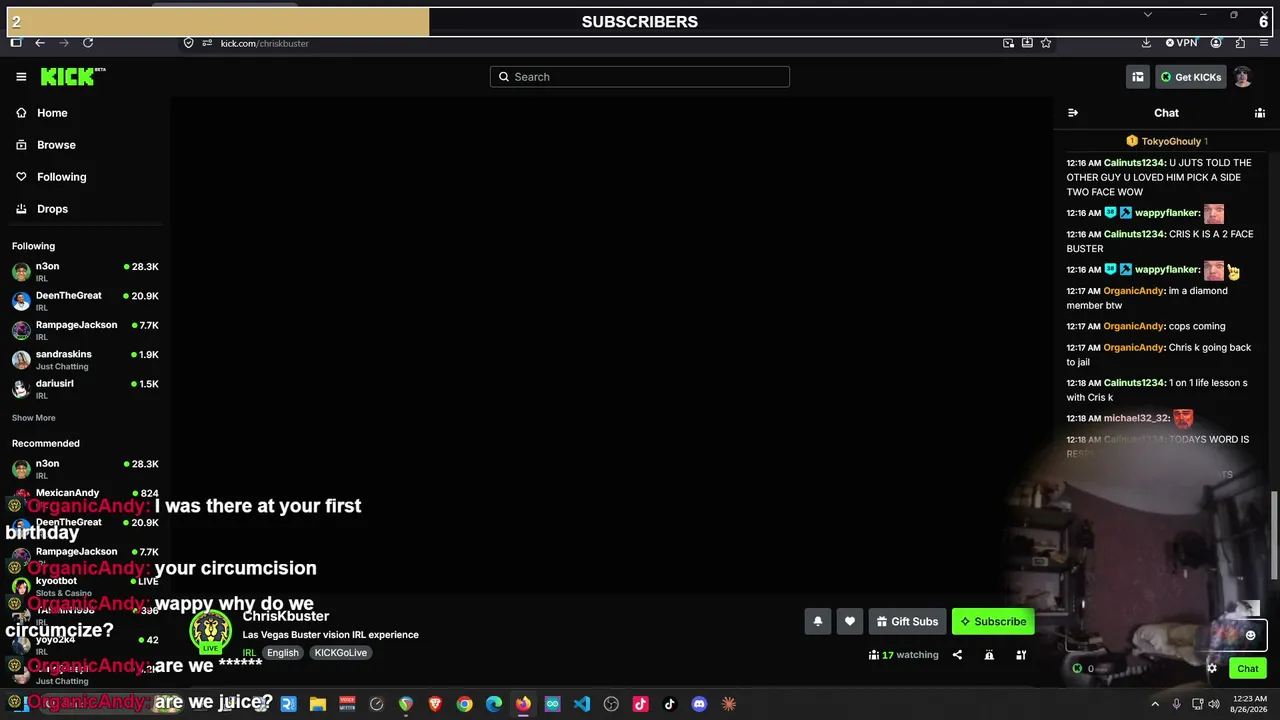Click the chat scrollbar
The width and height of the screenshot is (1280, 720).
(x=1274, y=535)
